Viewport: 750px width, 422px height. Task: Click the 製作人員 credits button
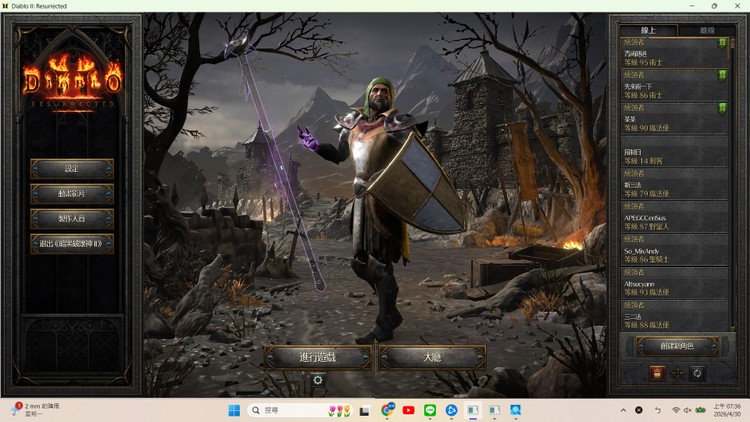click(72, 218)
